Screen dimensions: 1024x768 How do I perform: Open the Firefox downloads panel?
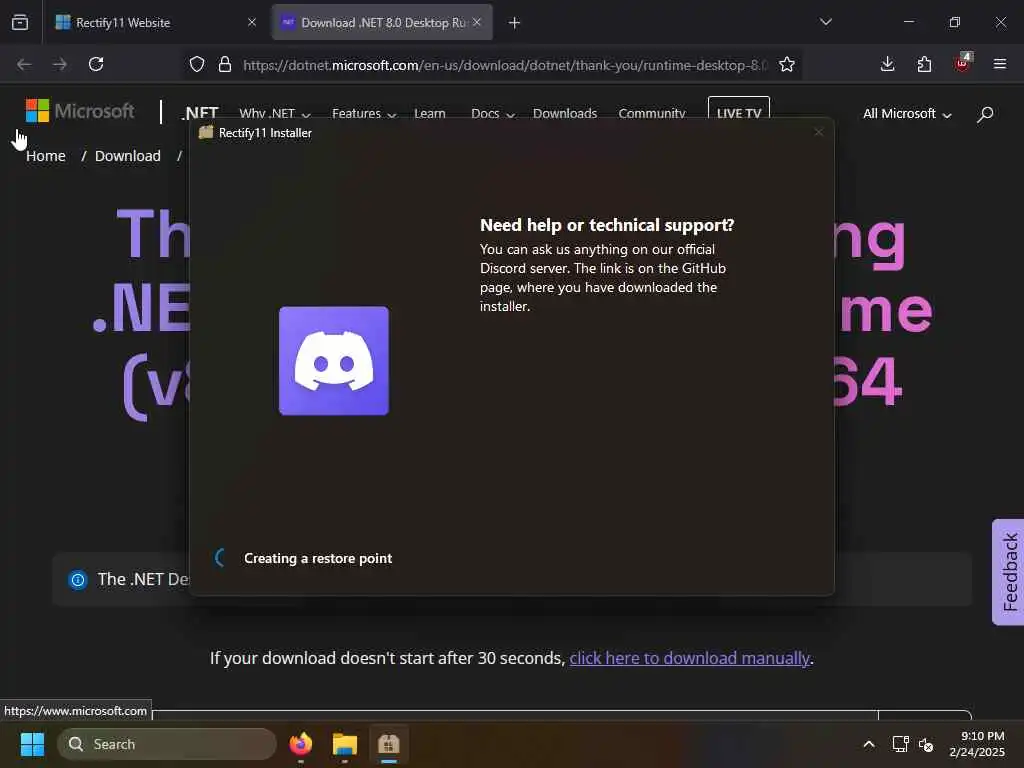[x=888, y=64]
